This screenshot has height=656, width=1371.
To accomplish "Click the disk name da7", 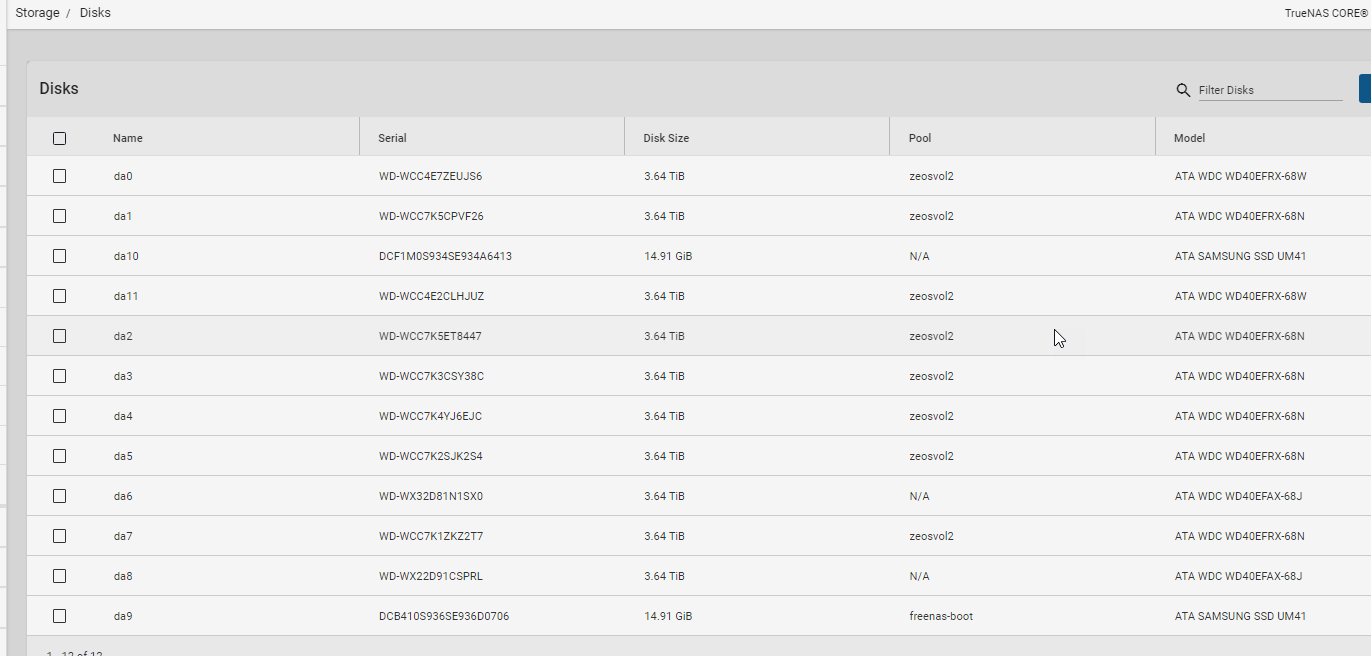I will pos(123,536).
